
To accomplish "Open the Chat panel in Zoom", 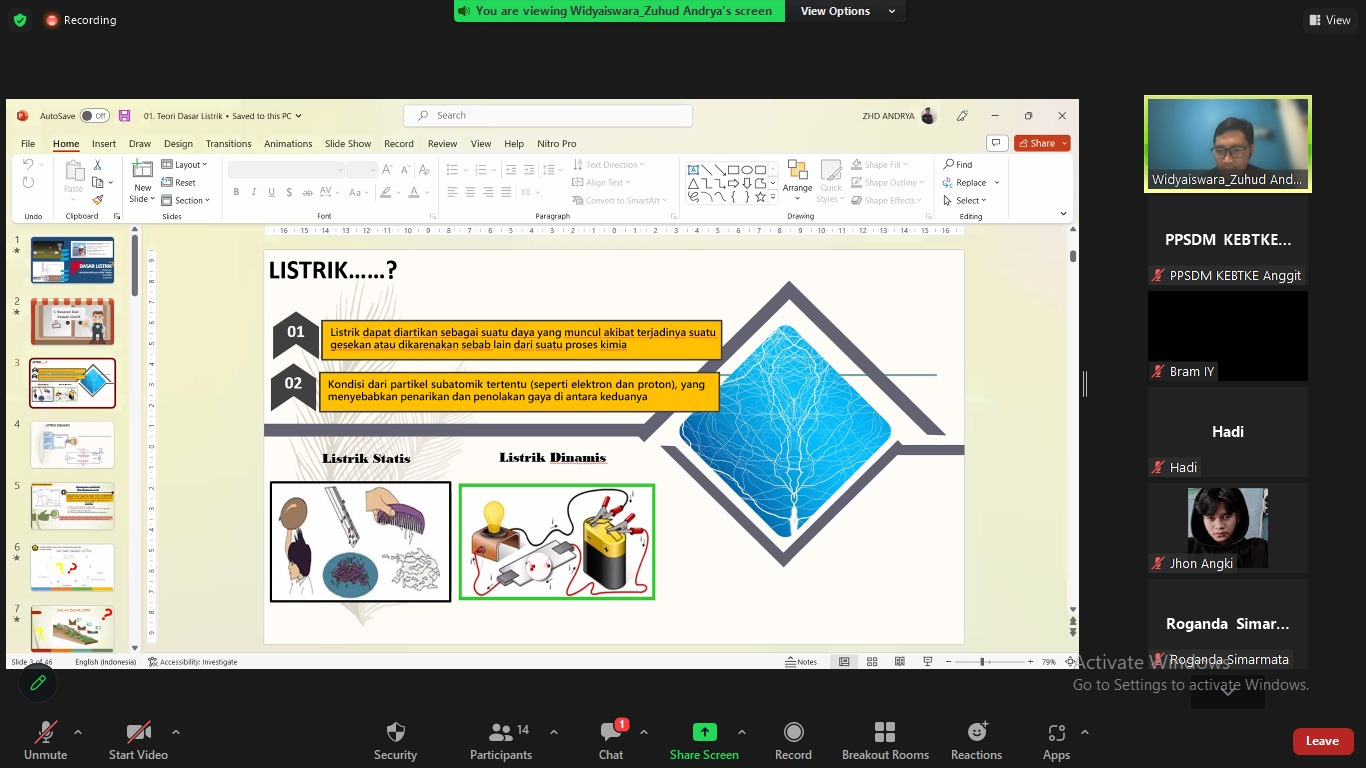I will (x=611, y=733).
